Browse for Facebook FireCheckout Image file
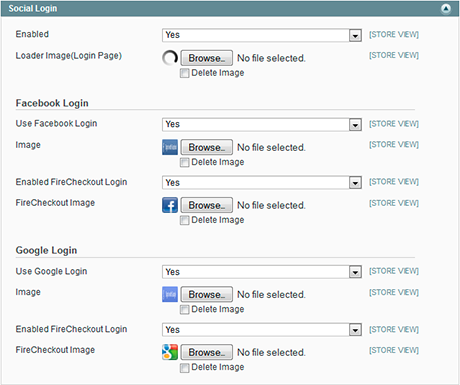This screenshot has height=385, width=460. (x=207, y=205)
